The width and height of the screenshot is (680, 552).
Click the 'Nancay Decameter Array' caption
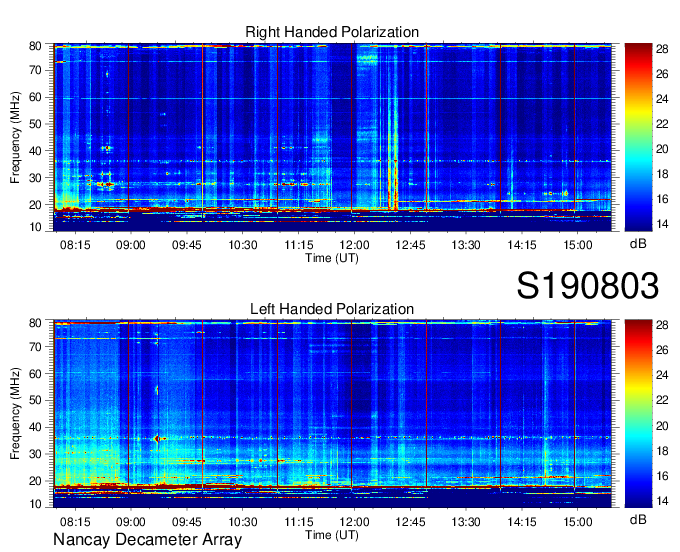(x=147, y=540)
